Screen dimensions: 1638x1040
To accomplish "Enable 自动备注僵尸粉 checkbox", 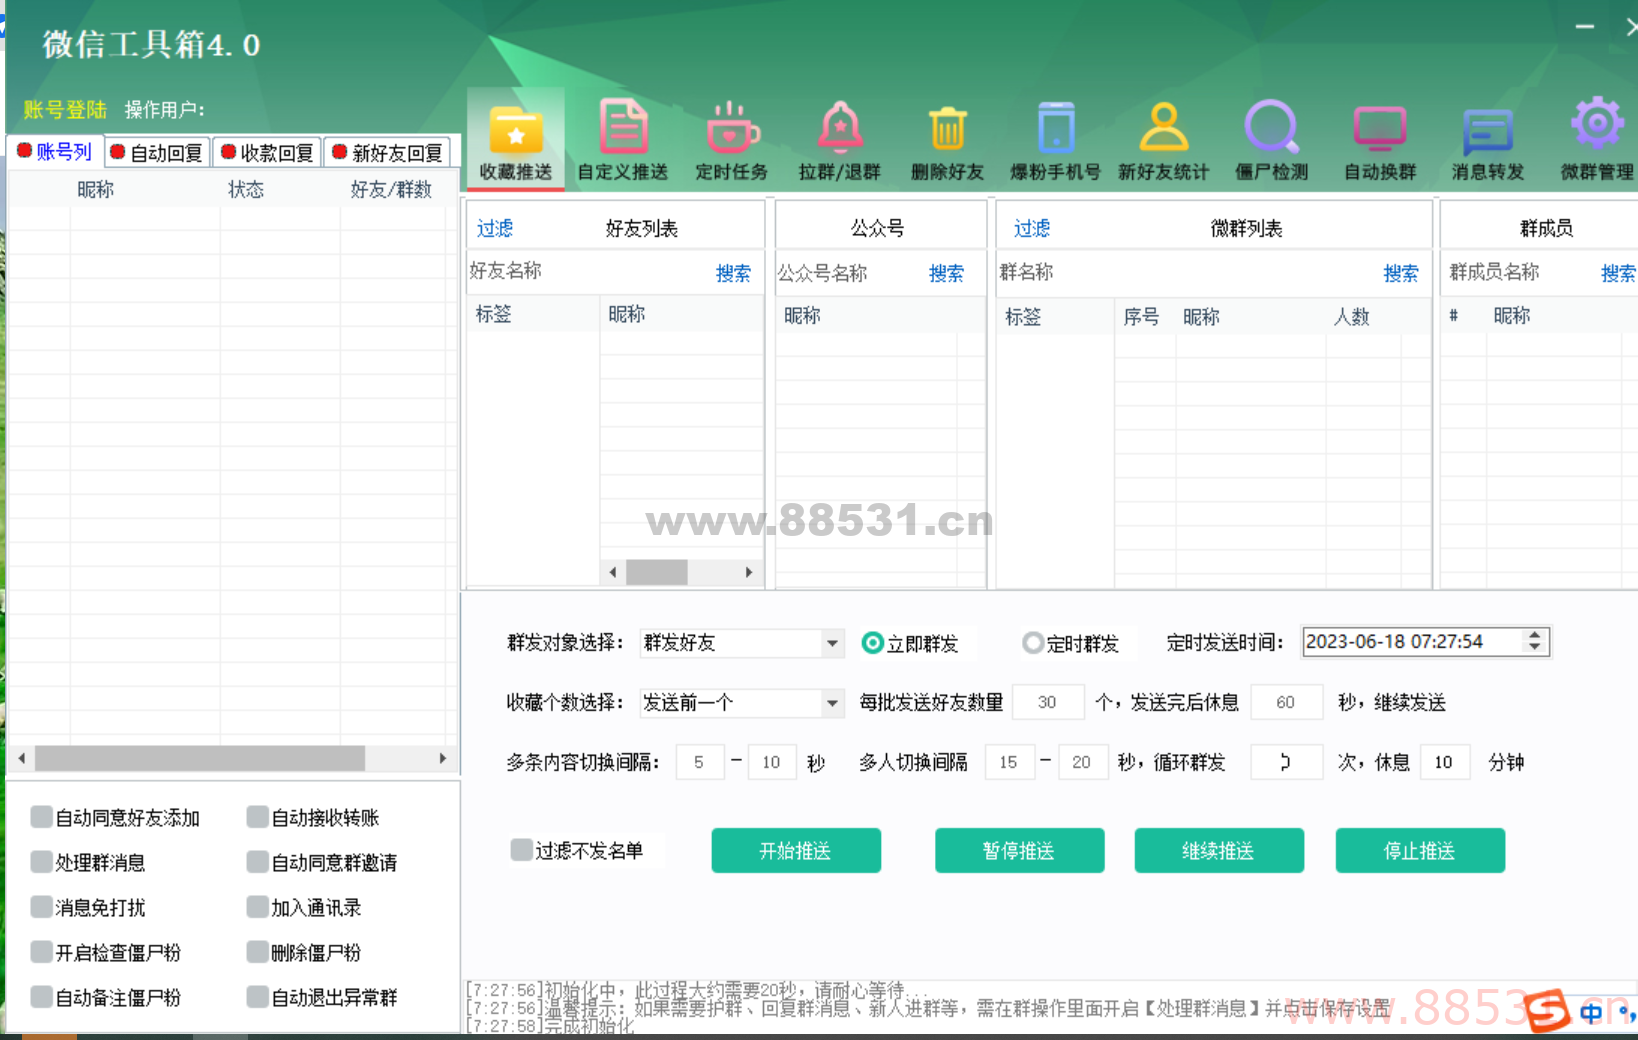I will [41, 997].
